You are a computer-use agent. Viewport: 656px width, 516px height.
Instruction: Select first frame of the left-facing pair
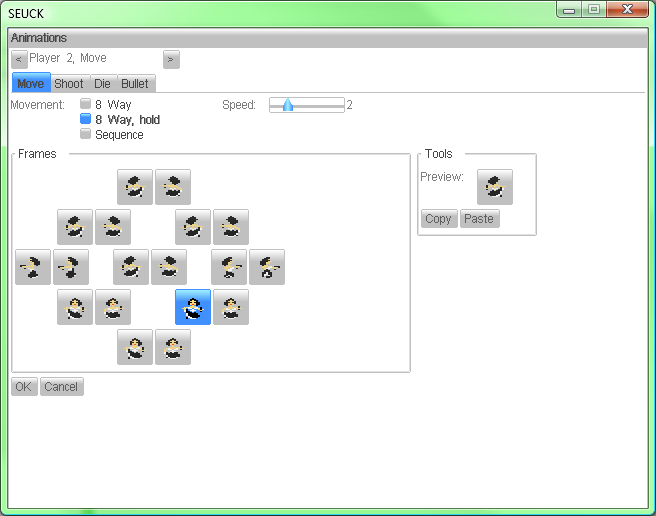pyautogui.click(x=33, y=267)
